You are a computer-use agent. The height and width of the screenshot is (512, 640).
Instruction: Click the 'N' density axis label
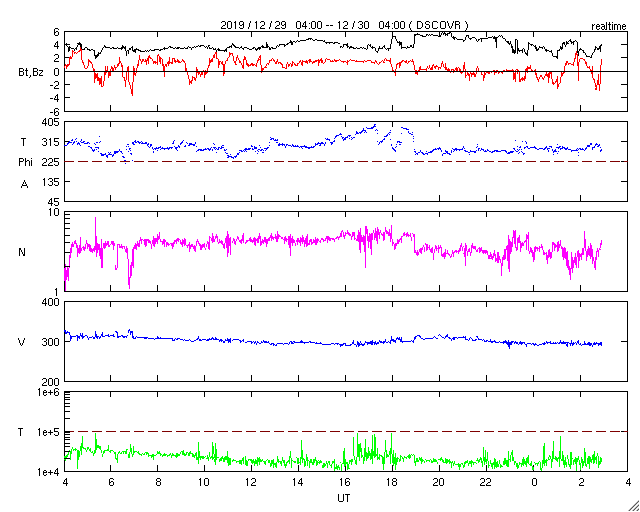point(22,252)
